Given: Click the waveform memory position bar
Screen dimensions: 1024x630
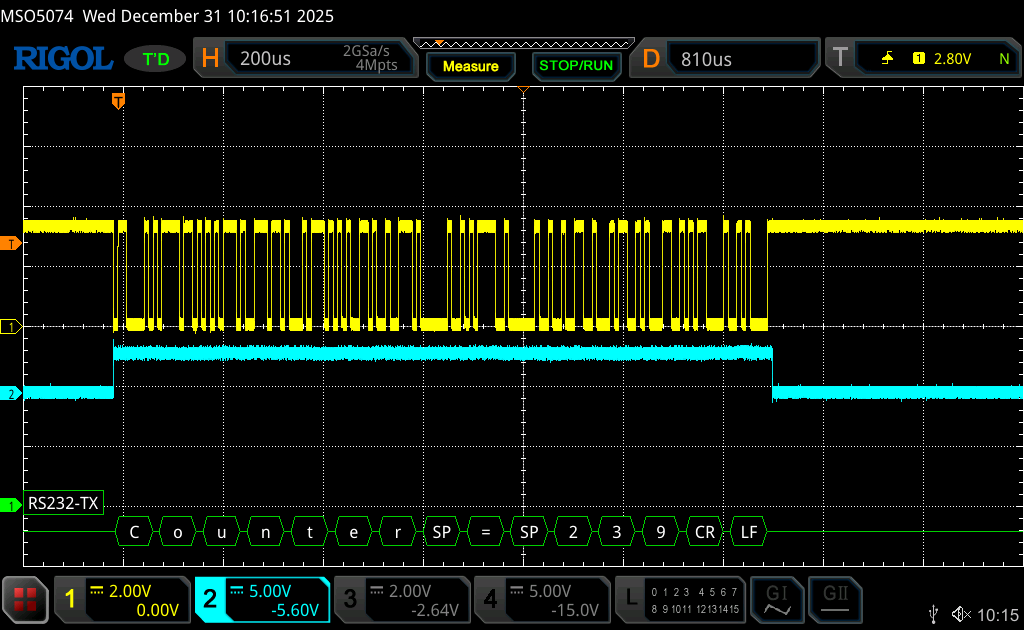Looking at the screenshot, I should point(523,43).
